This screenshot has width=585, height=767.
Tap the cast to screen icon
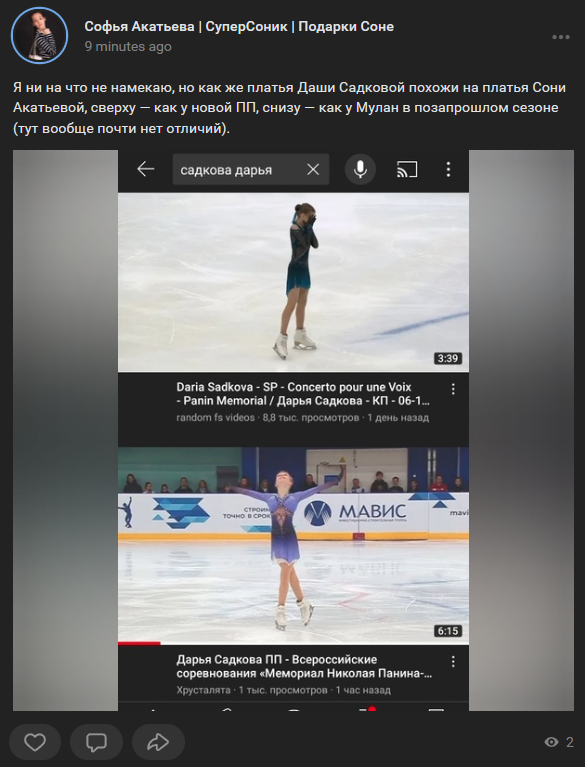pyautogui.click(x=407, y=170)
